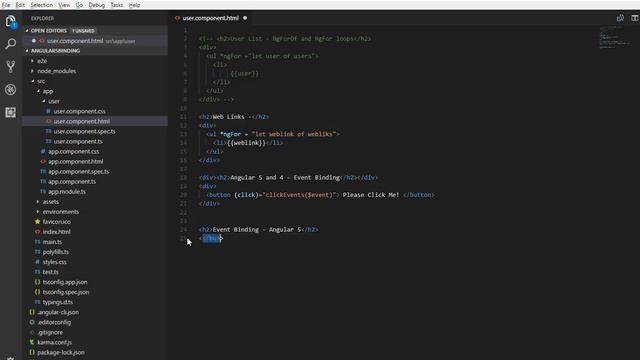Click the 'Event Binding - Angular 5' heading line
The height and width of the screenshot is (360, 640).
(x=258, y=230)
